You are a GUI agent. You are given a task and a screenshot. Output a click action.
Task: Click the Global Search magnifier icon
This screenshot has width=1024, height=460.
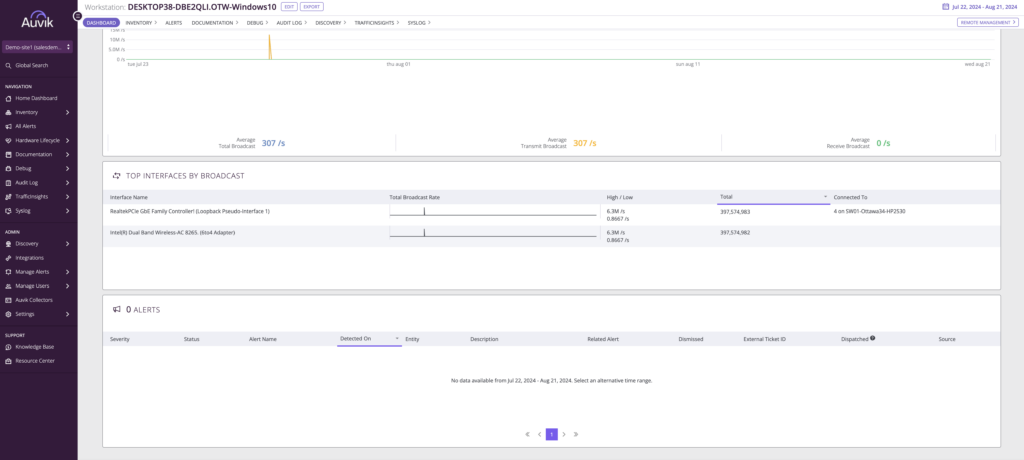coord(8,65)
